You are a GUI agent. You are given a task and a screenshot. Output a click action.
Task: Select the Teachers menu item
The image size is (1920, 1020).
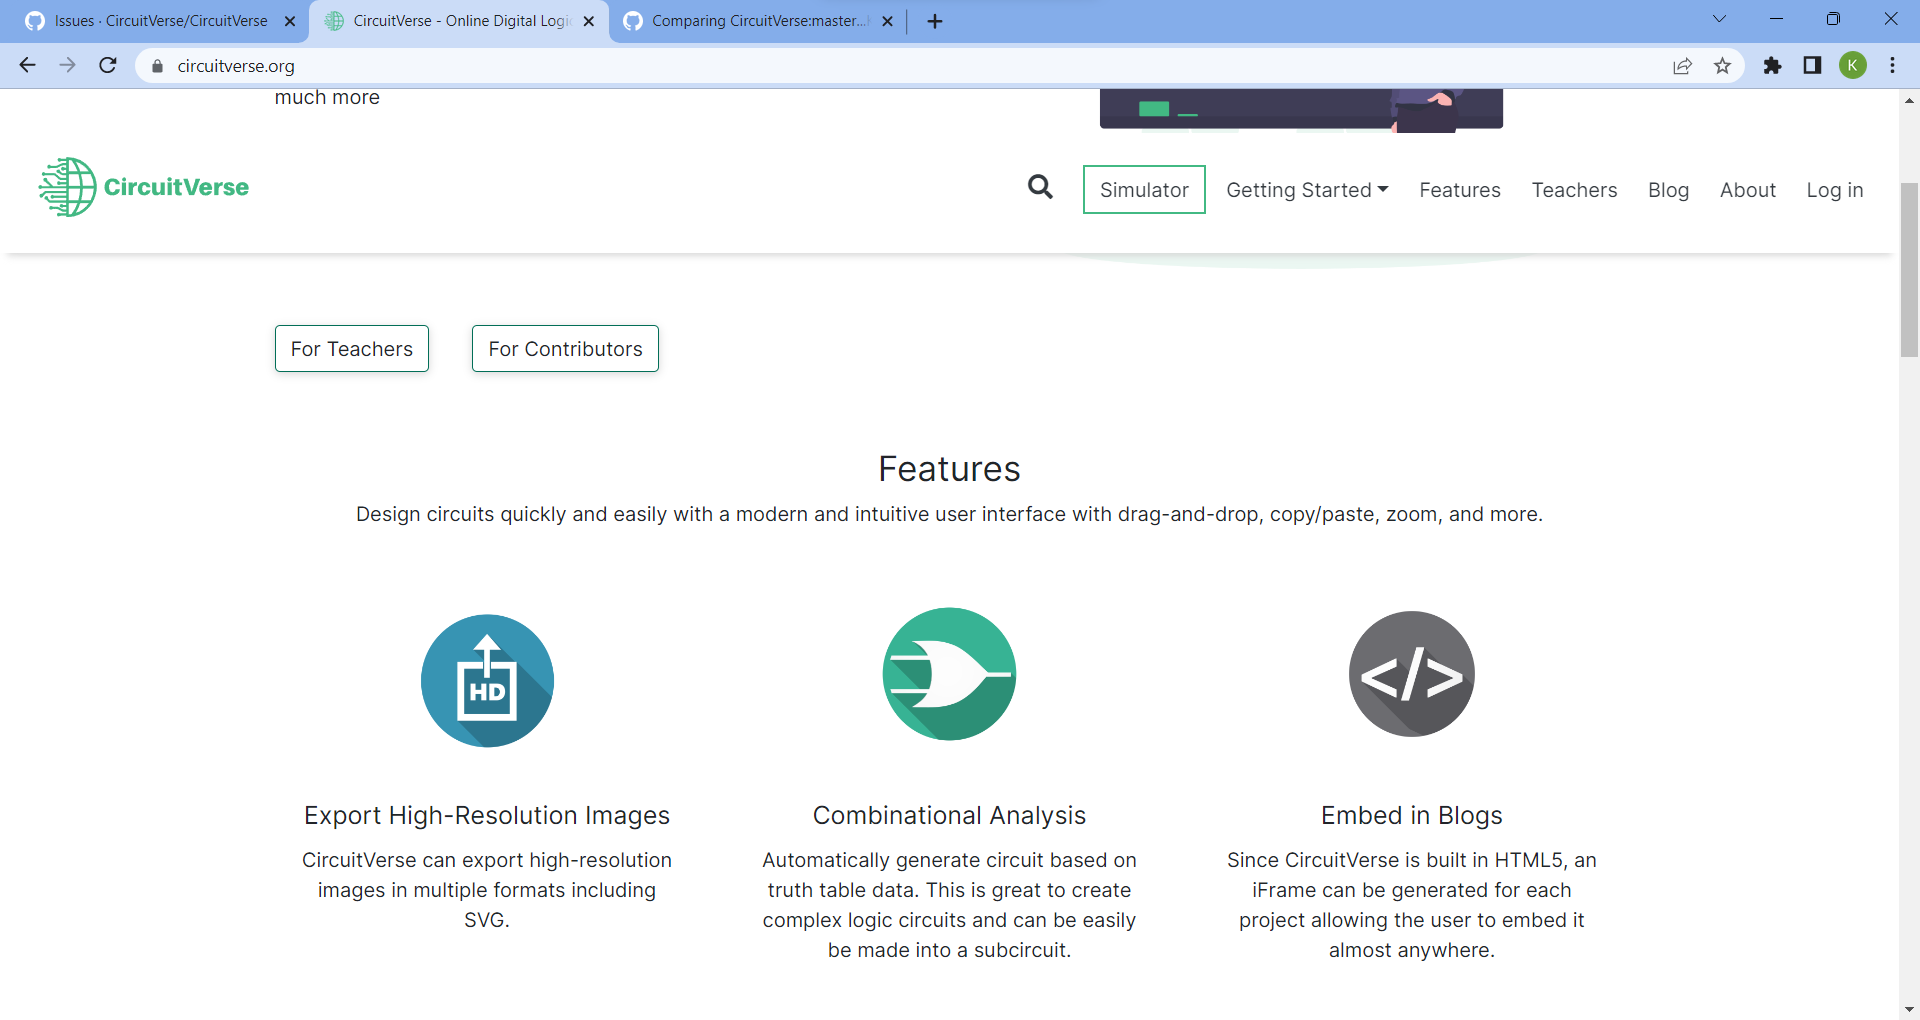click(x=1574, y=190)
